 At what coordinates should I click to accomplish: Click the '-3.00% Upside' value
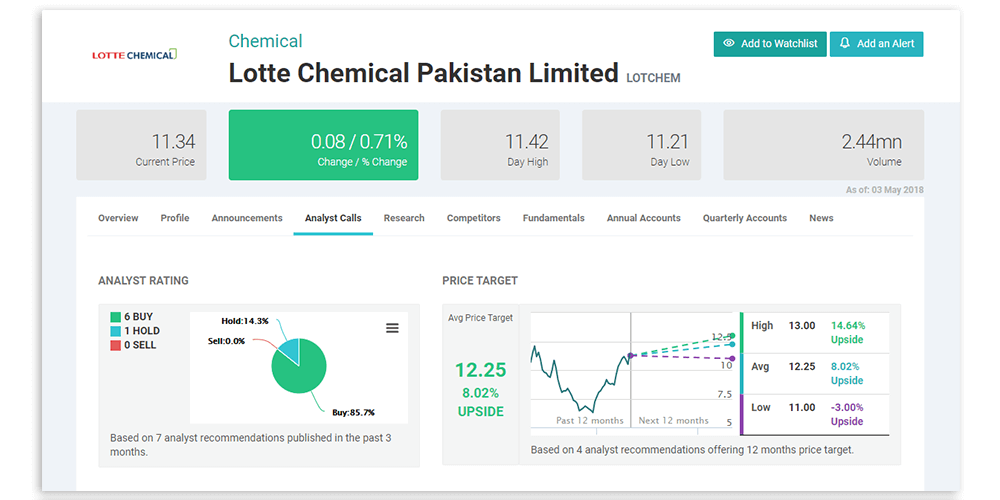847,415
